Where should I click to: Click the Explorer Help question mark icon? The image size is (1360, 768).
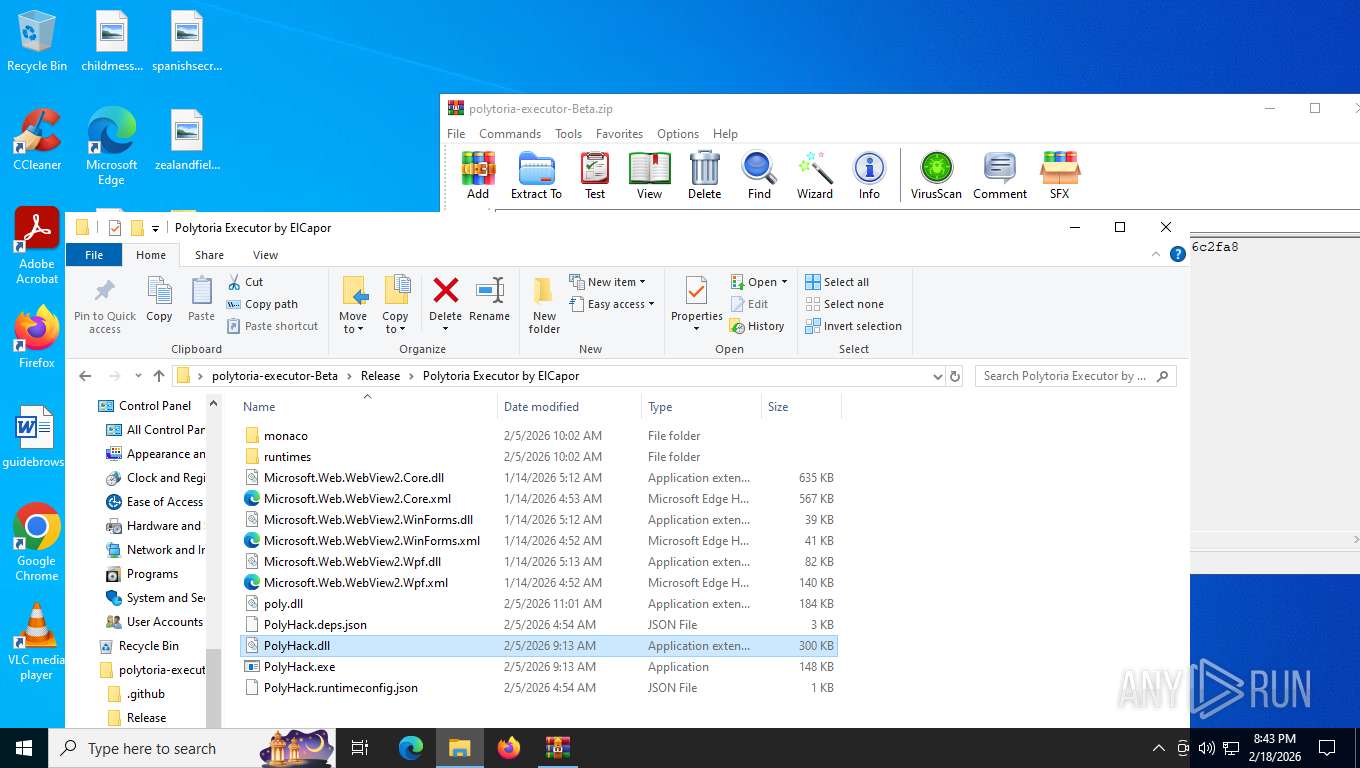1178,254
